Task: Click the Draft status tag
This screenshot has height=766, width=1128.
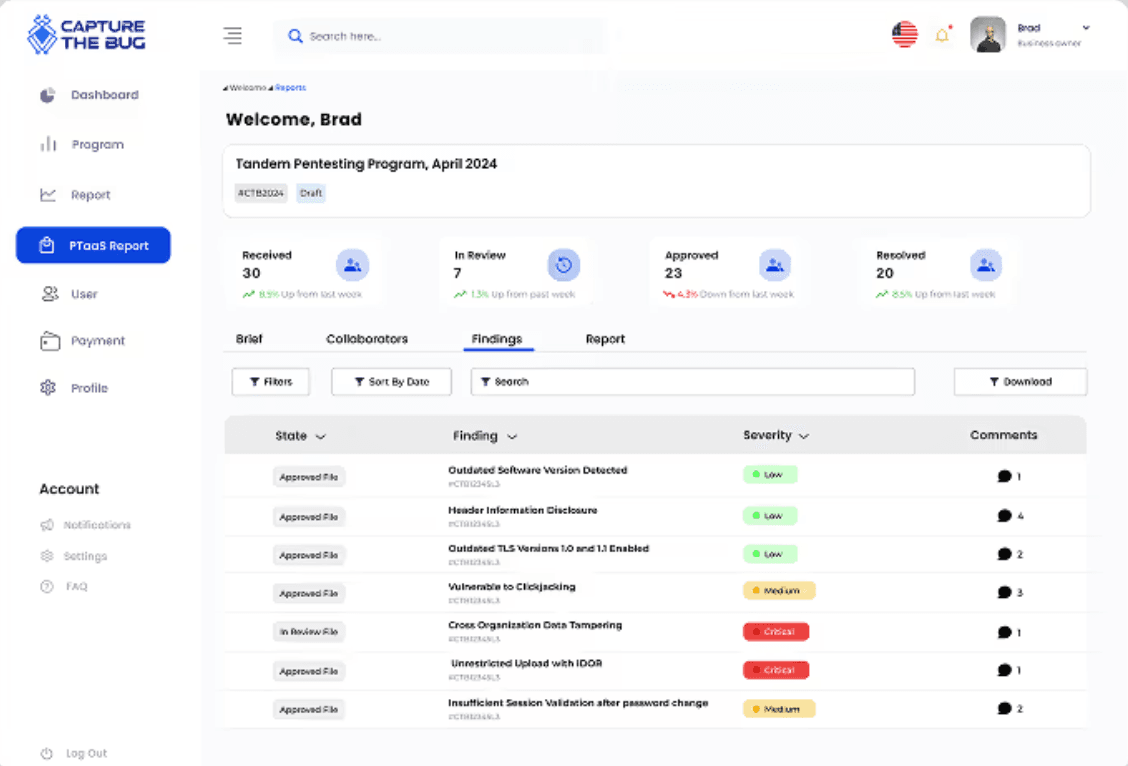Action: 311,193
